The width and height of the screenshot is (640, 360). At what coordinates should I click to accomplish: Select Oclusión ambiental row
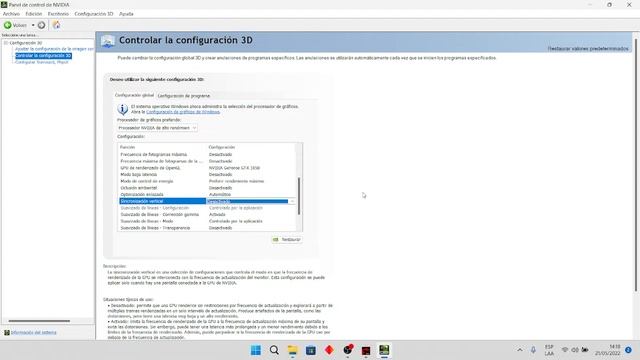[207, 188]
